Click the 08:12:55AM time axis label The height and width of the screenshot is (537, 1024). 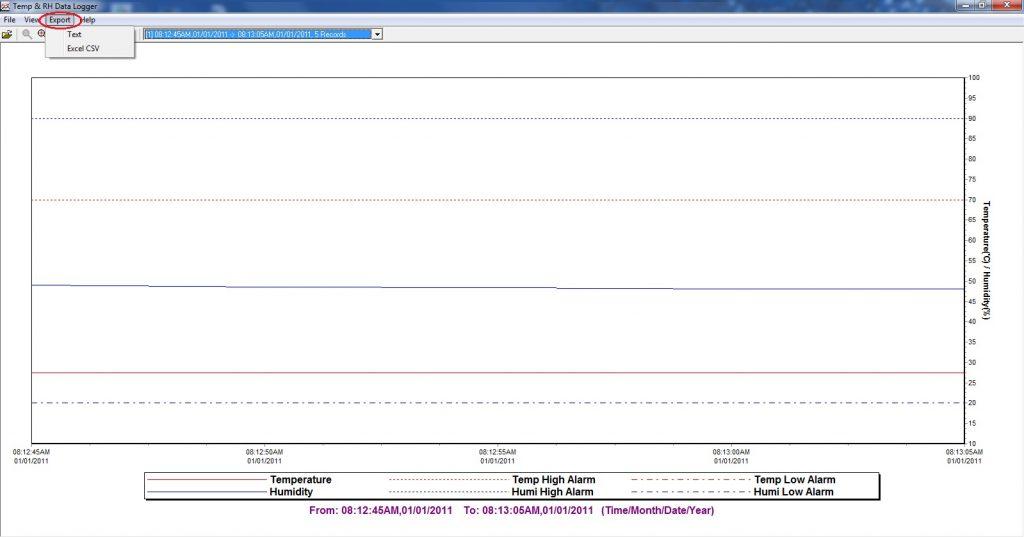click(x=497, y=456)
